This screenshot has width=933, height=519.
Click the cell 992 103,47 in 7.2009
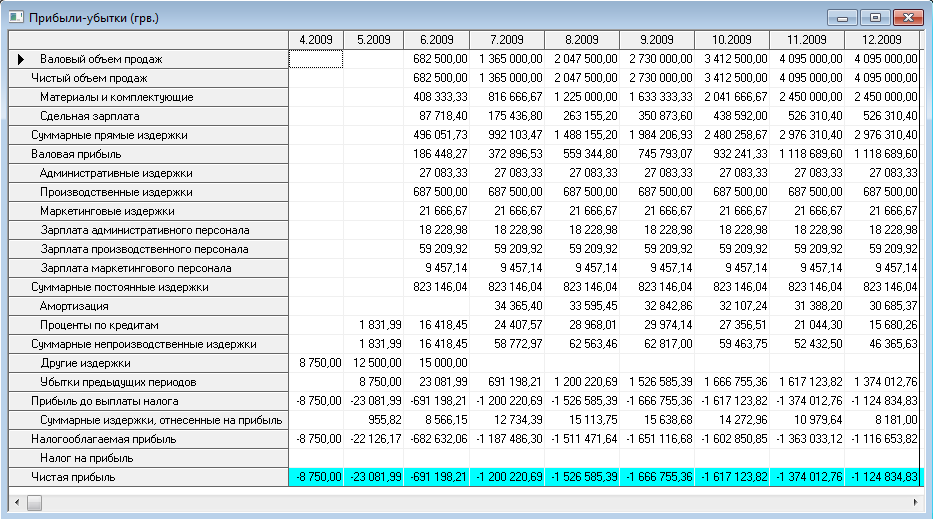[x=507, y=135]
